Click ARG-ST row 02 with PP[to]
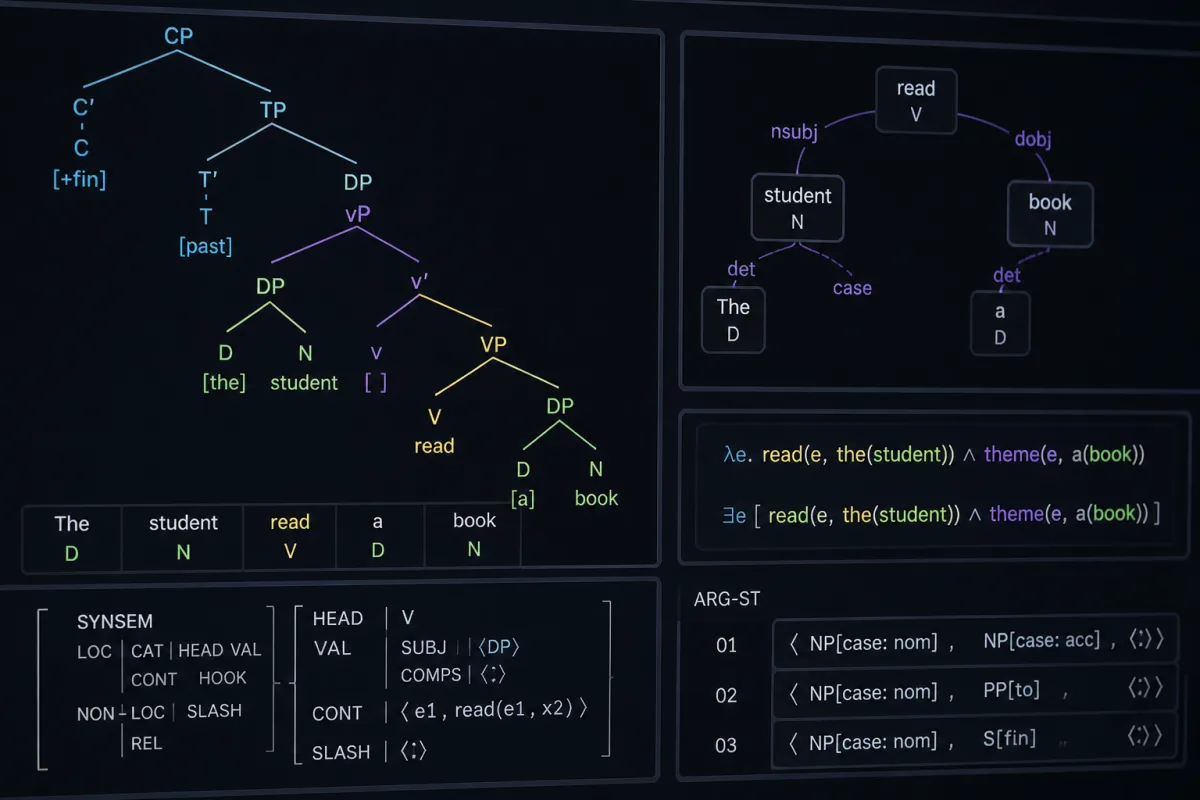 pos(976,690)
